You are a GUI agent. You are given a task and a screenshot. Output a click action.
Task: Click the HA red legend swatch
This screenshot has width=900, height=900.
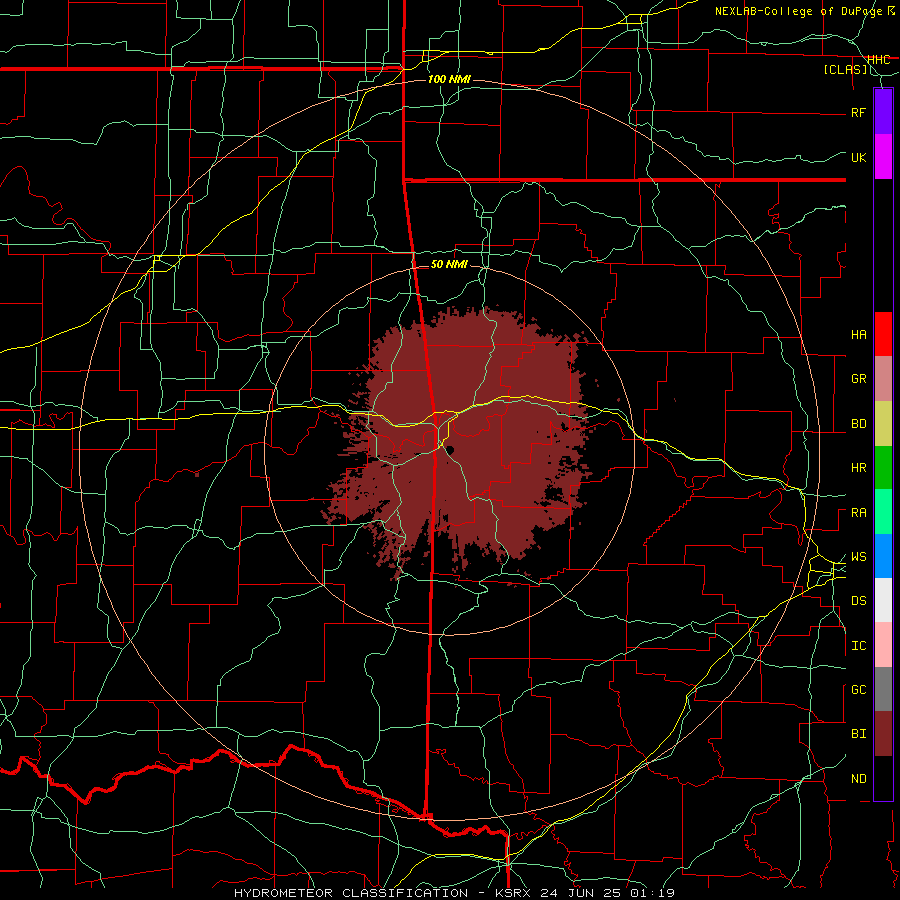[883, 334]
